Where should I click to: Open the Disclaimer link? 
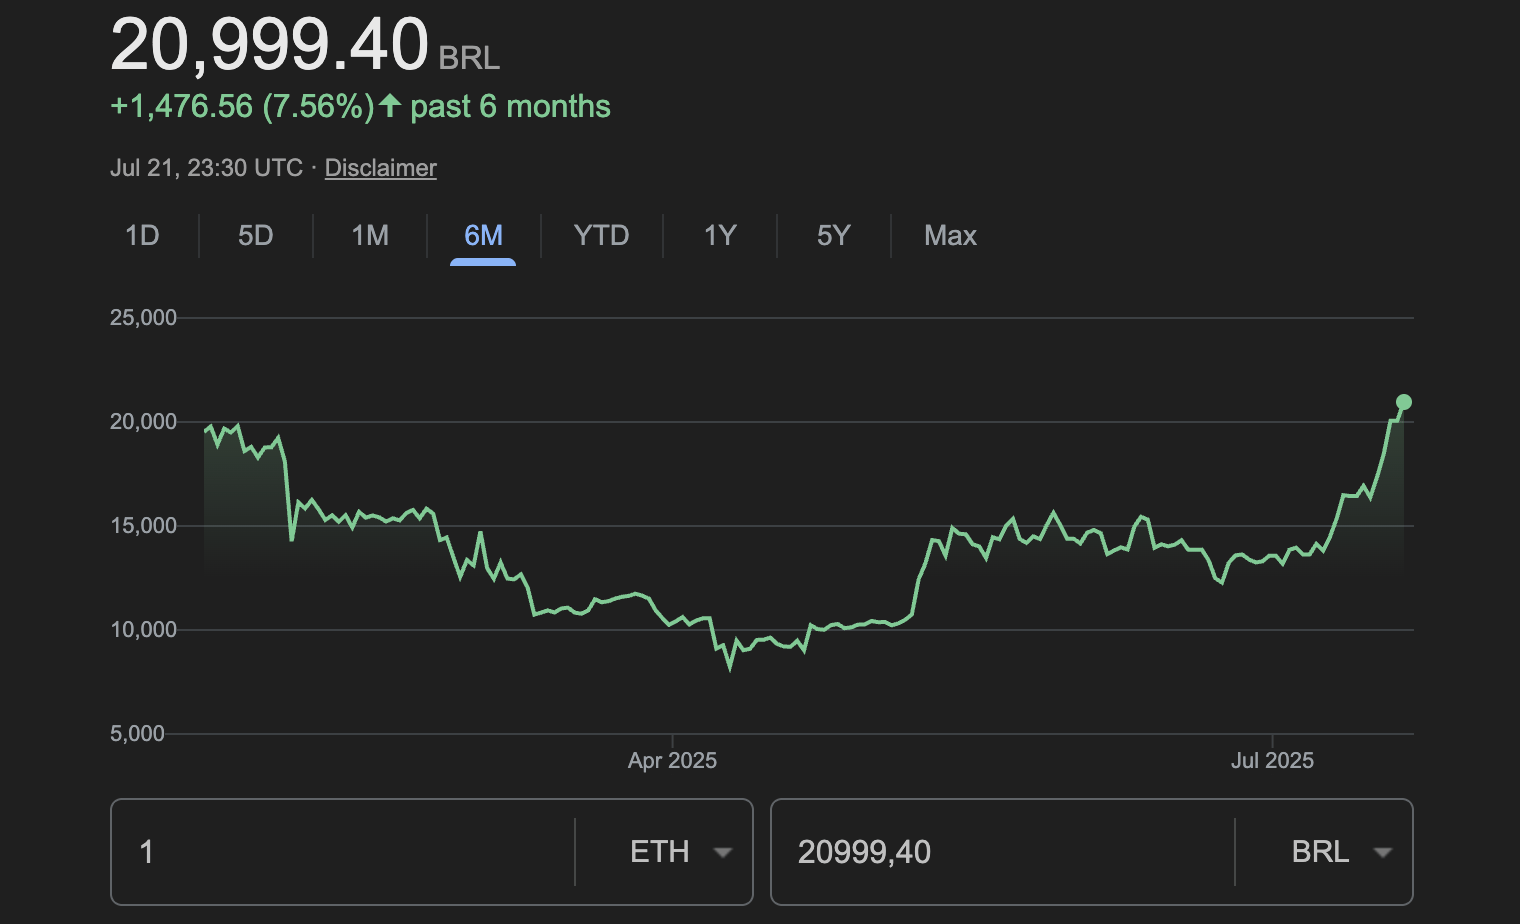(x=381, y=168)
